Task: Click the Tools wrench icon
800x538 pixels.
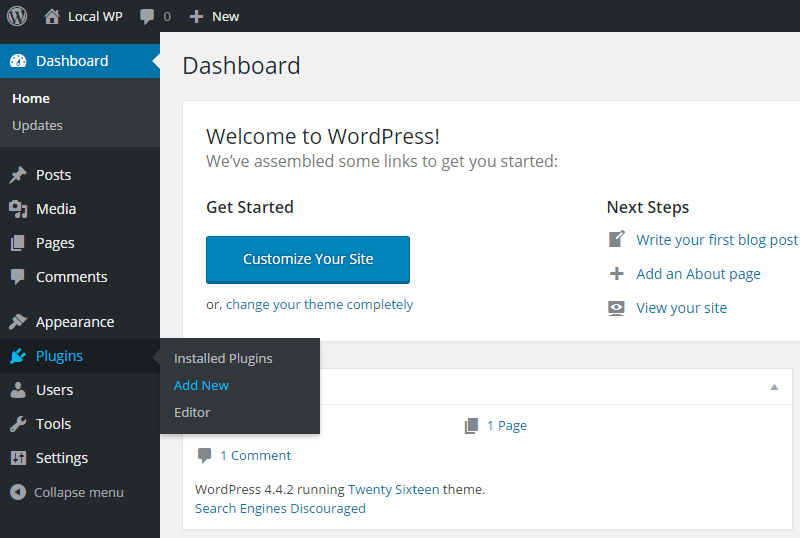Action: click(18, 424)
